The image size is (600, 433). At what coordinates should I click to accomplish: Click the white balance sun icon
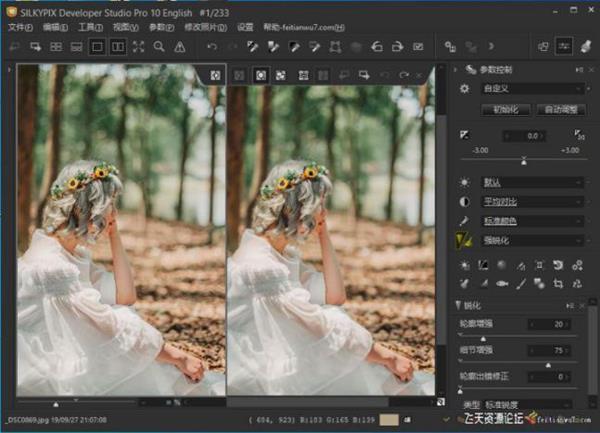pyautogui.click(x=463, y=183)
